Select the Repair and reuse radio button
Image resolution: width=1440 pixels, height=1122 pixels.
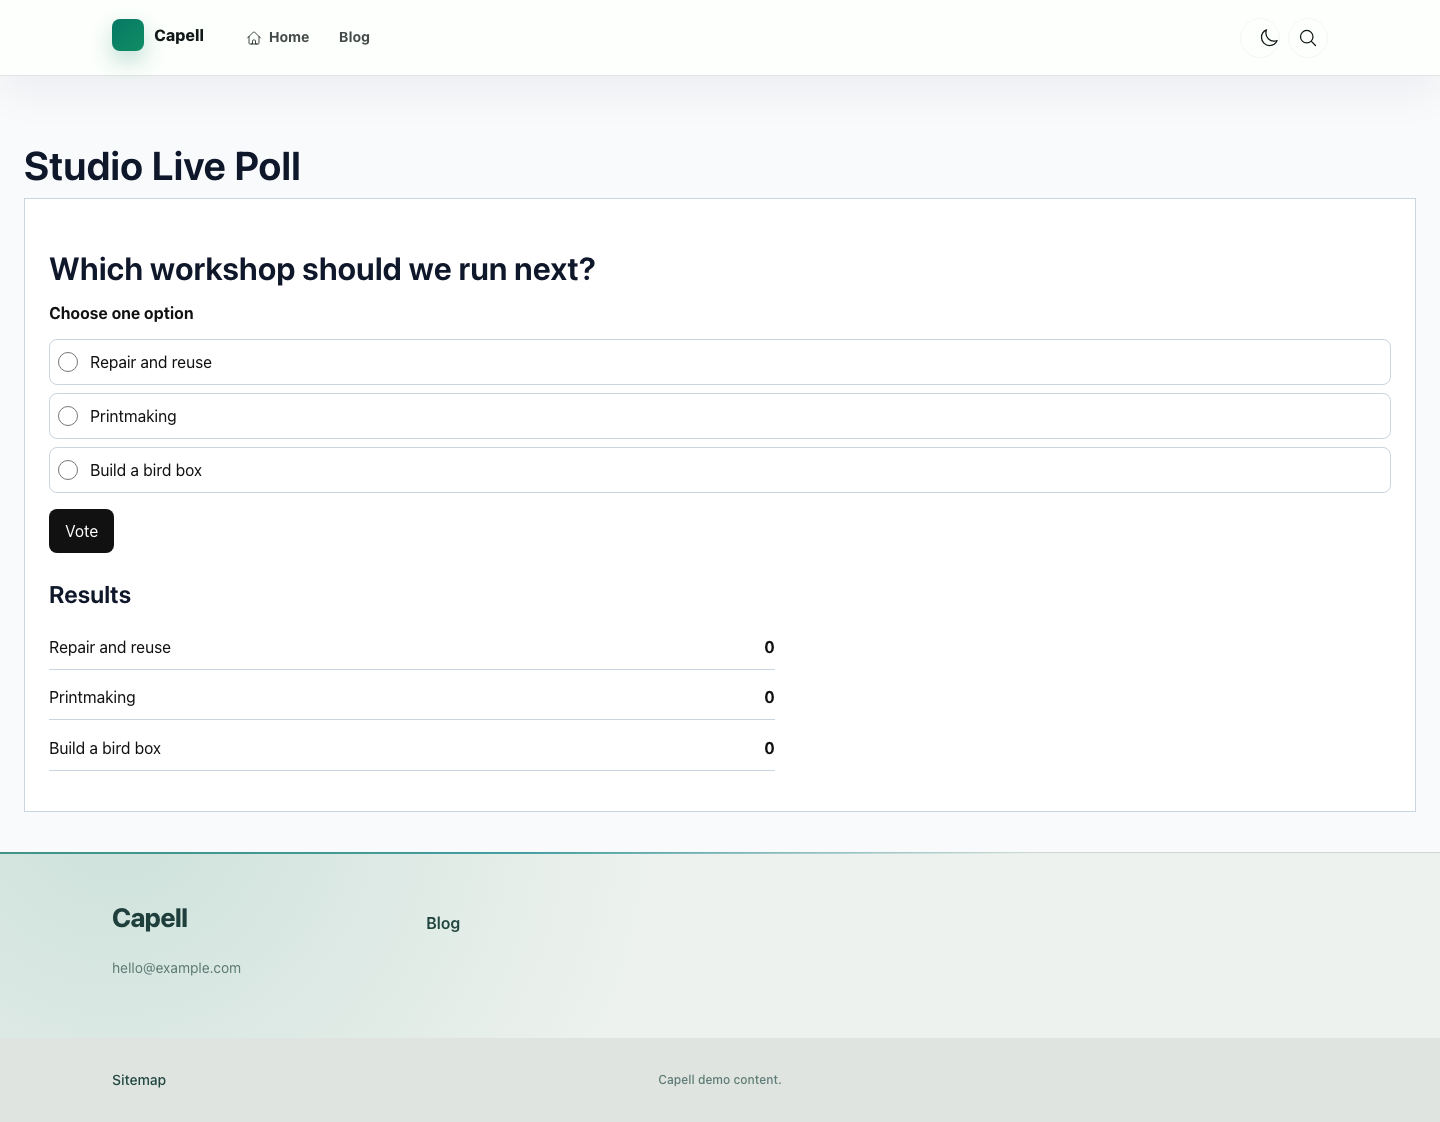pos(68,362)
